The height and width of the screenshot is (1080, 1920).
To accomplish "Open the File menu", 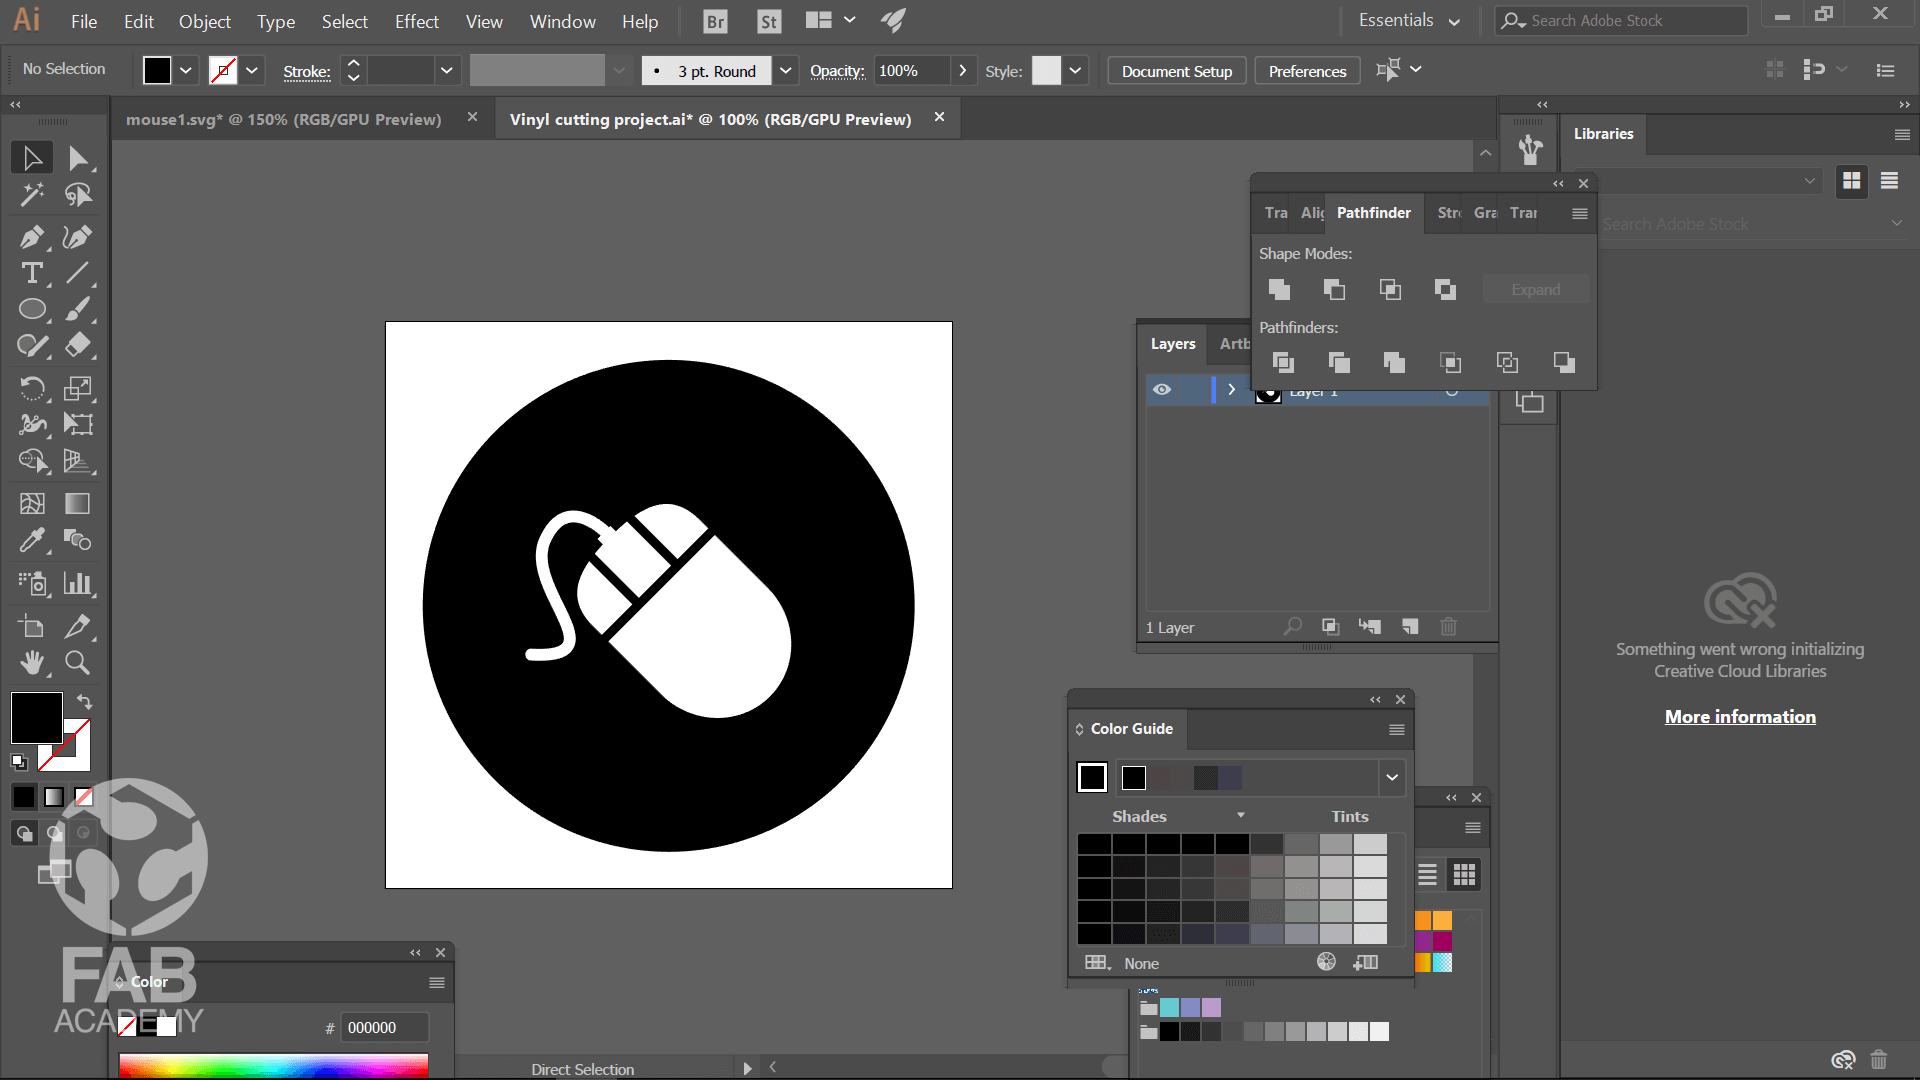I will coord(84,21).
